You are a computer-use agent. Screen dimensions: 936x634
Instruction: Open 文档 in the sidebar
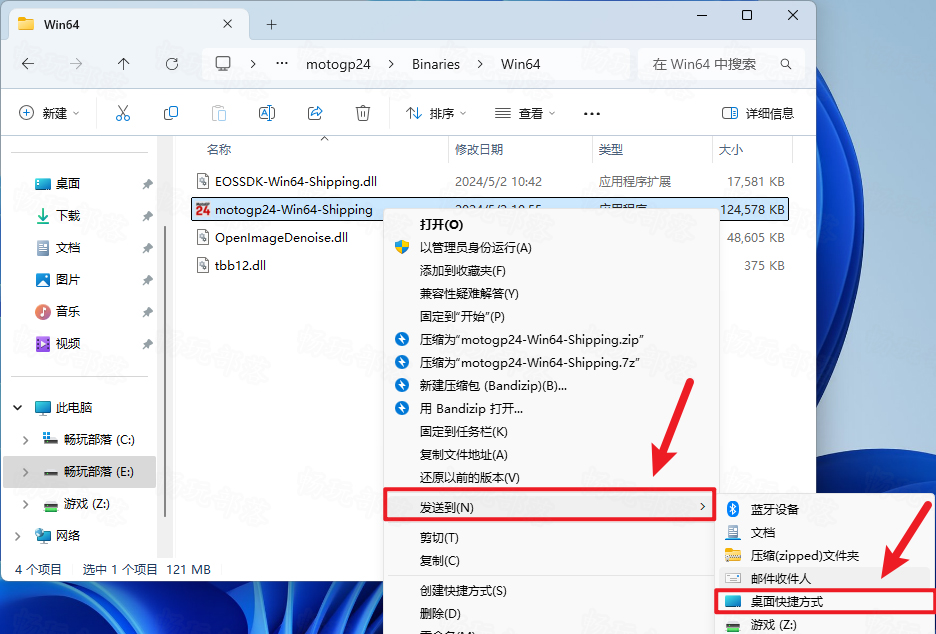tap(67, 248)
